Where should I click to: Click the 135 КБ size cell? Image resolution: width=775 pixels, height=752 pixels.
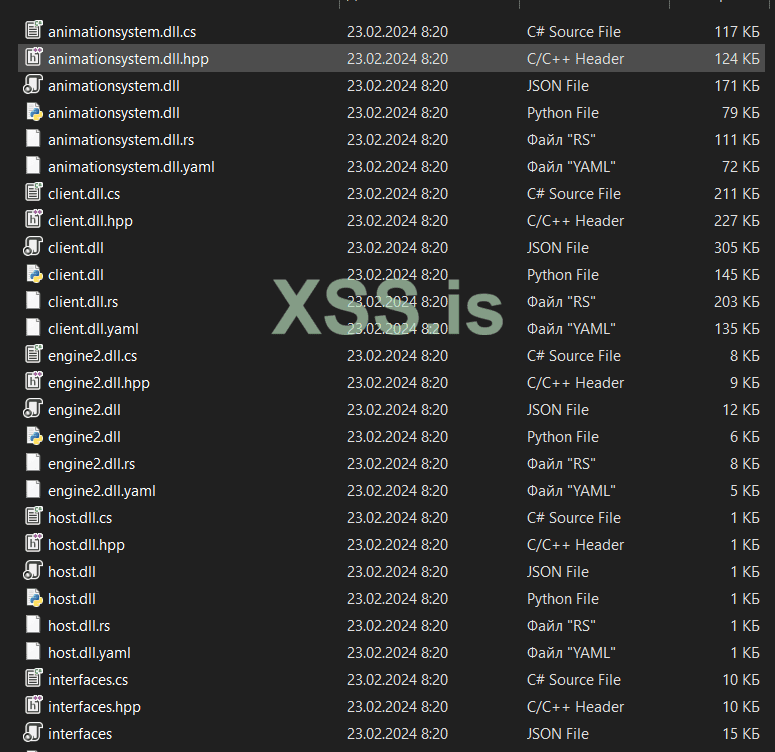click(x=737, y=329)
